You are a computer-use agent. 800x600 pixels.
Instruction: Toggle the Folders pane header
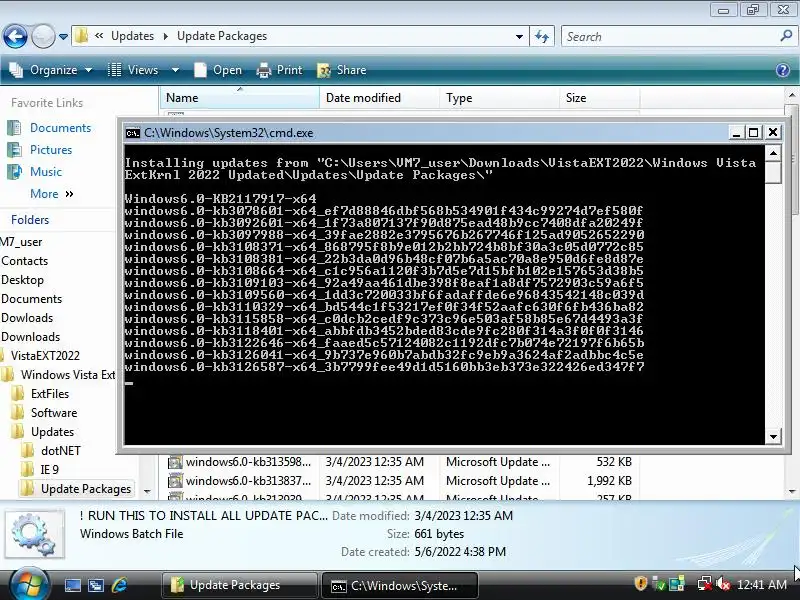(30, 219)
